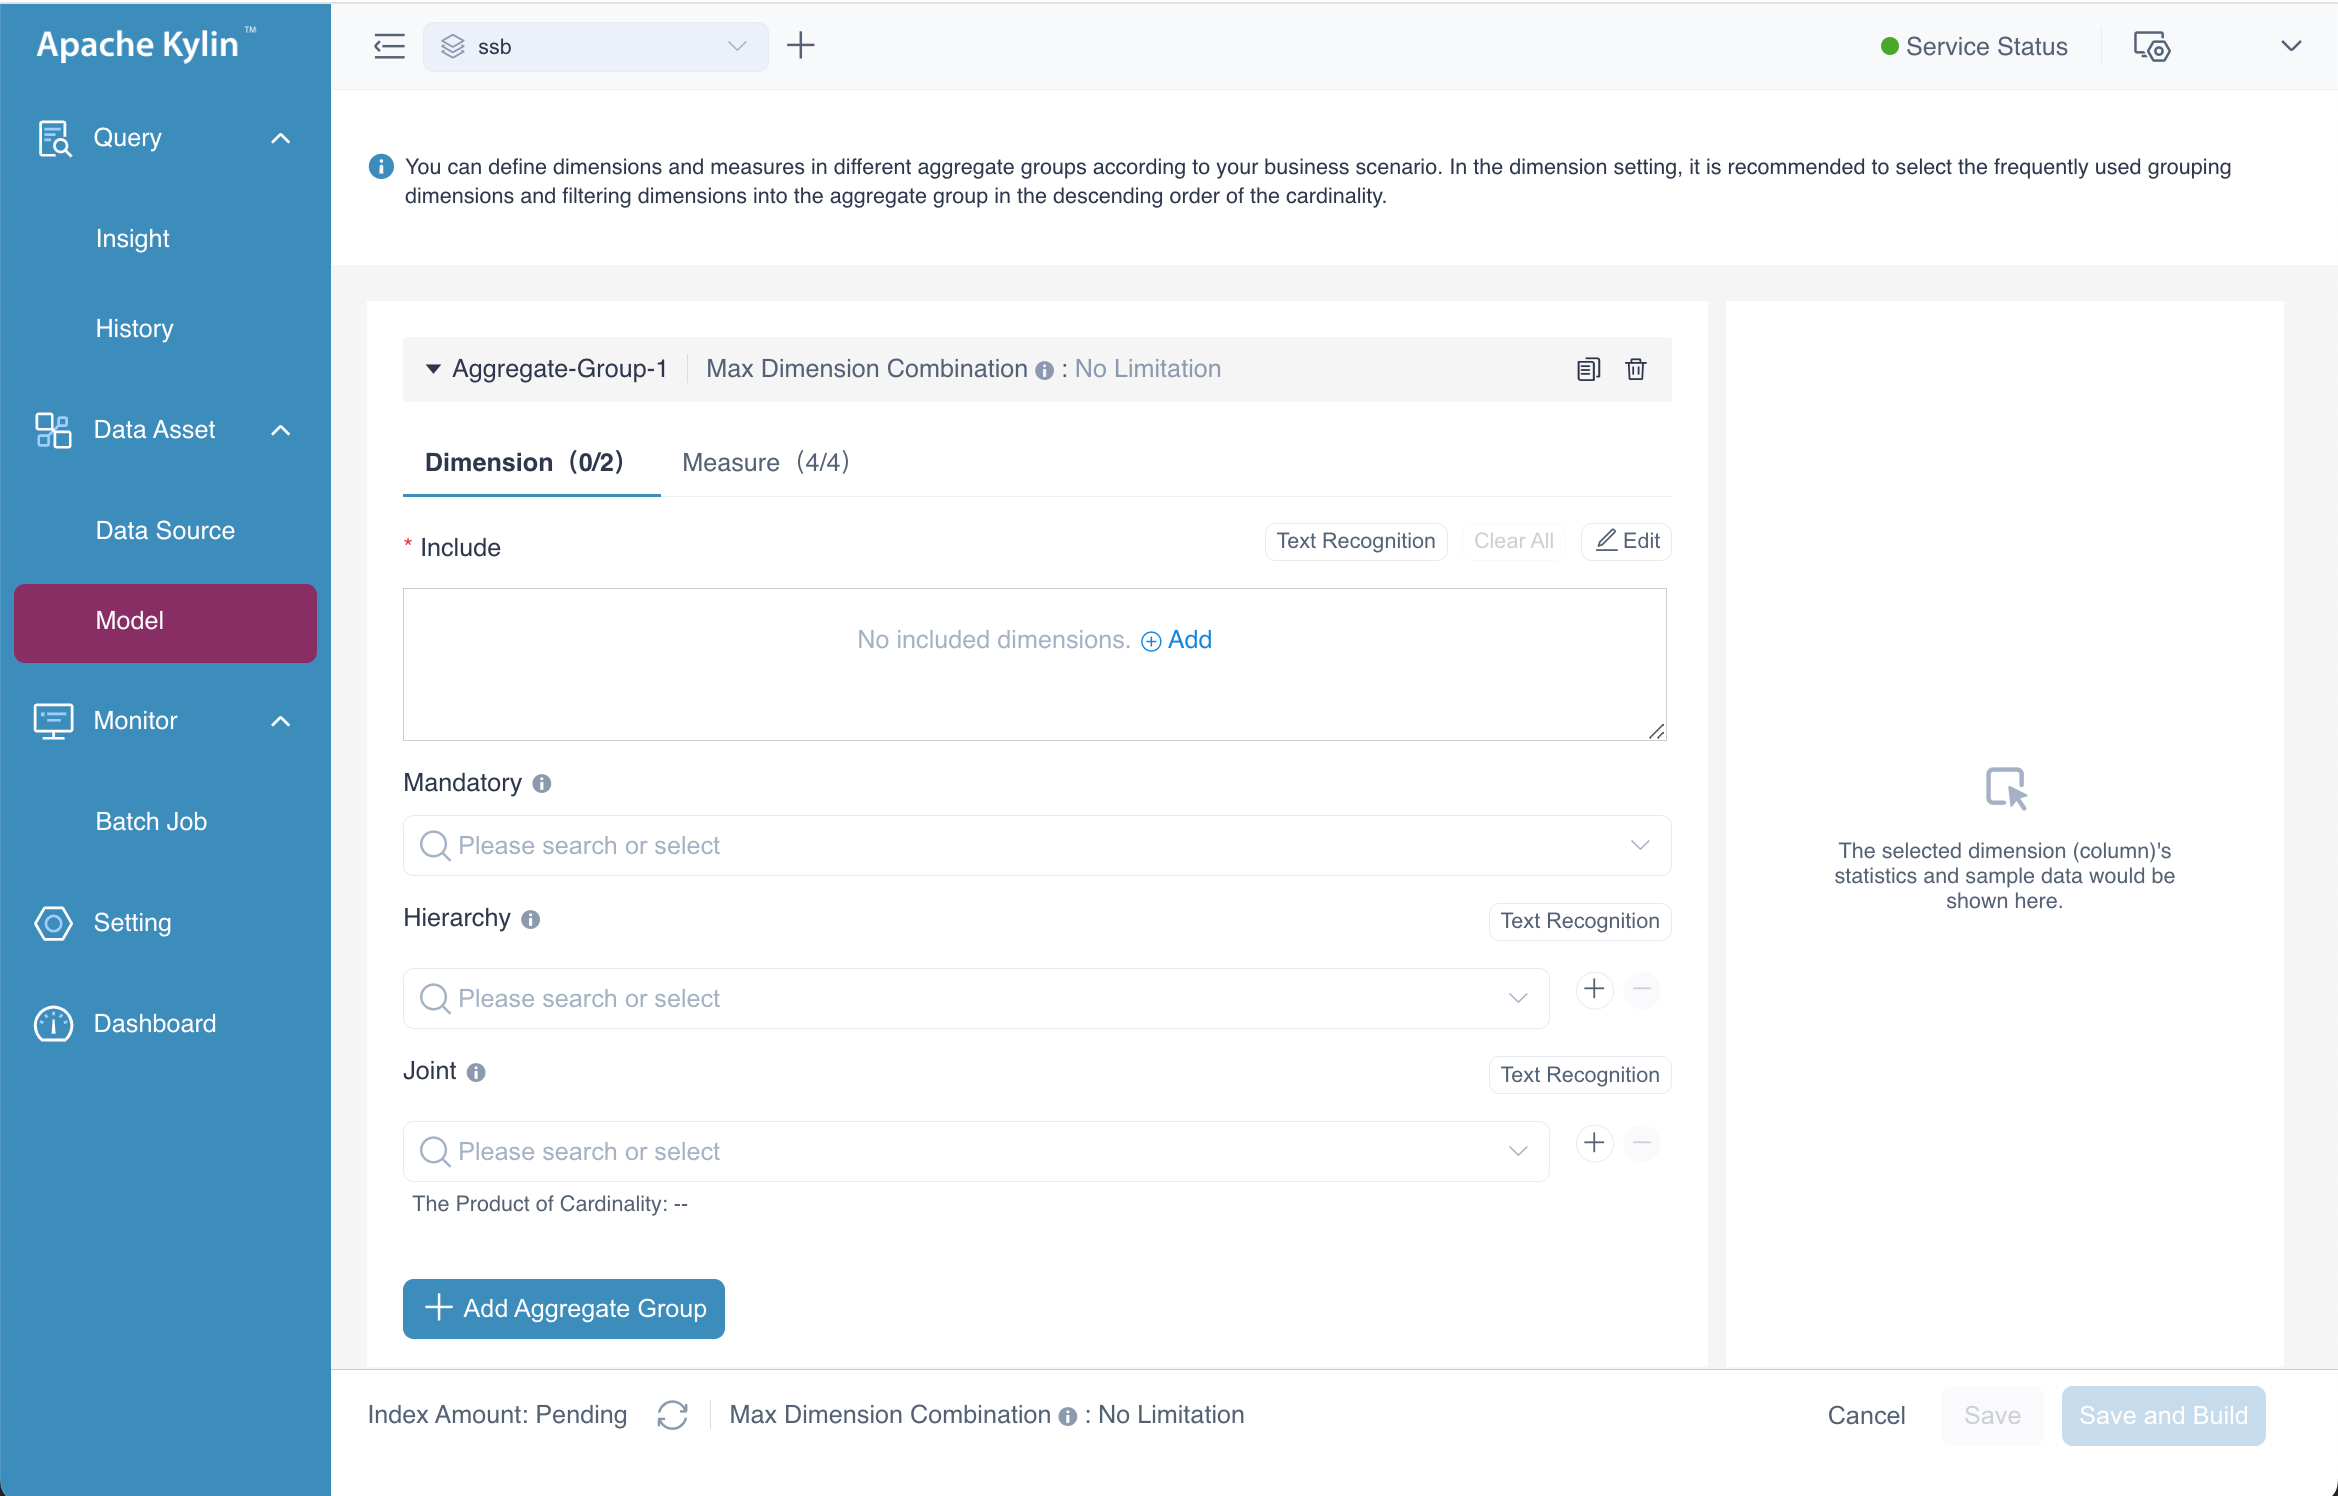Select the Dimension tab
The width and height of the screenshot is (2338, 1496).
click(x=525, y=462)
